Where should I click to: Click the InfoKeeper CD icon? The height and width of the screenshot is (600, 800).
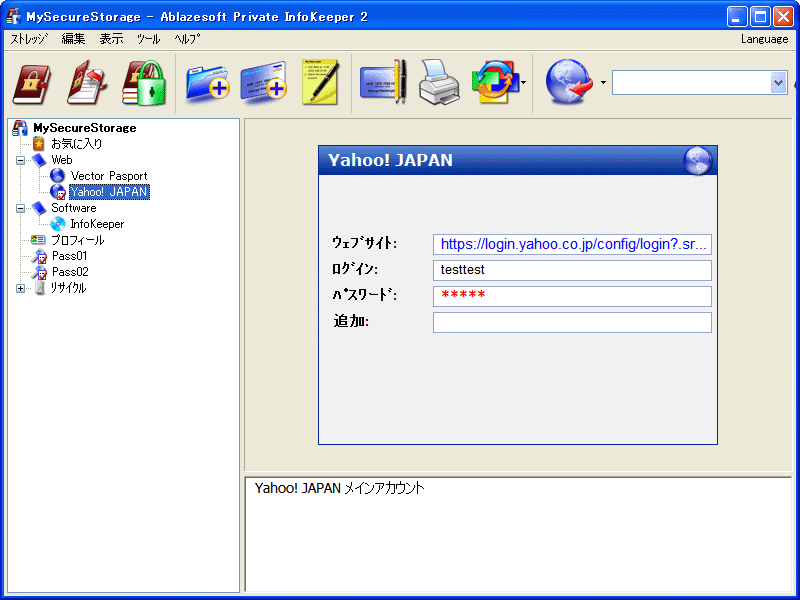pos(58,224)
